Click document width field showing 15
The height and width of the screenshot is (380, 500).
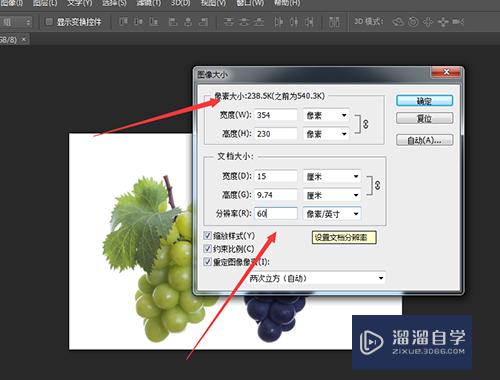[276, 176]
